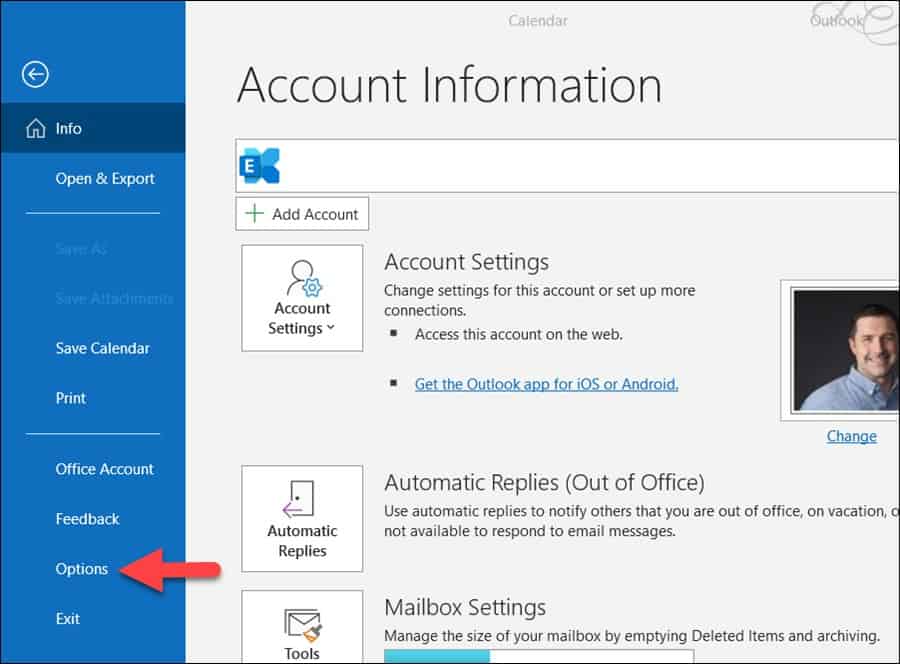Click the Calendar title at top

click(538, 21)
